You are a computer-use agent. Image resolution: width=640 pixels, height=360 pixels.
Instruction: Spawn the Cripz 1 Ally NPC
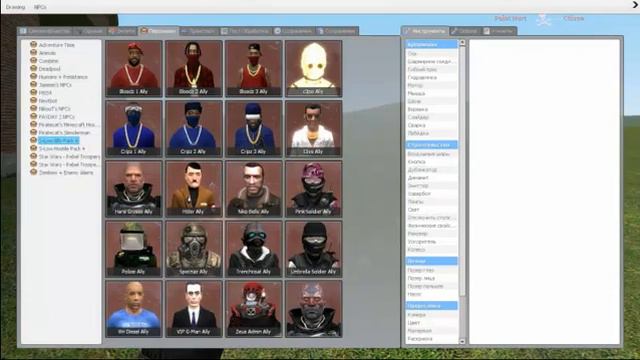(133, 129)
